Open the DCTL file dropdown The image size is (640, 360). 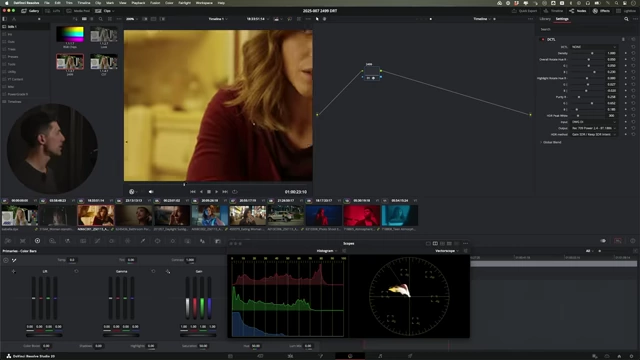pos(594,47)
